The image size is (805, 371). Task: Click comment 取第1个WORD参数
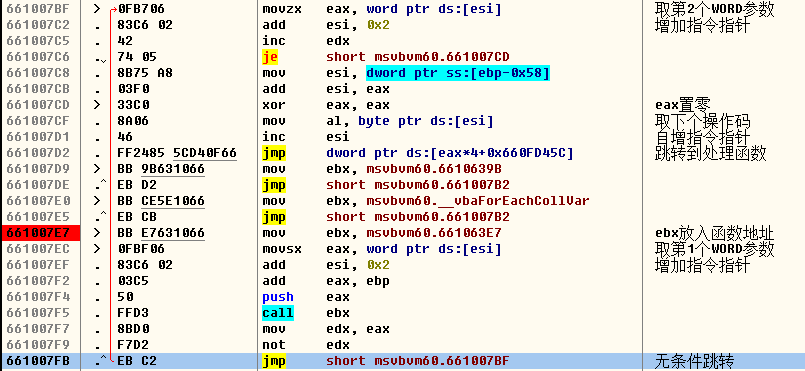click(715, 249)
